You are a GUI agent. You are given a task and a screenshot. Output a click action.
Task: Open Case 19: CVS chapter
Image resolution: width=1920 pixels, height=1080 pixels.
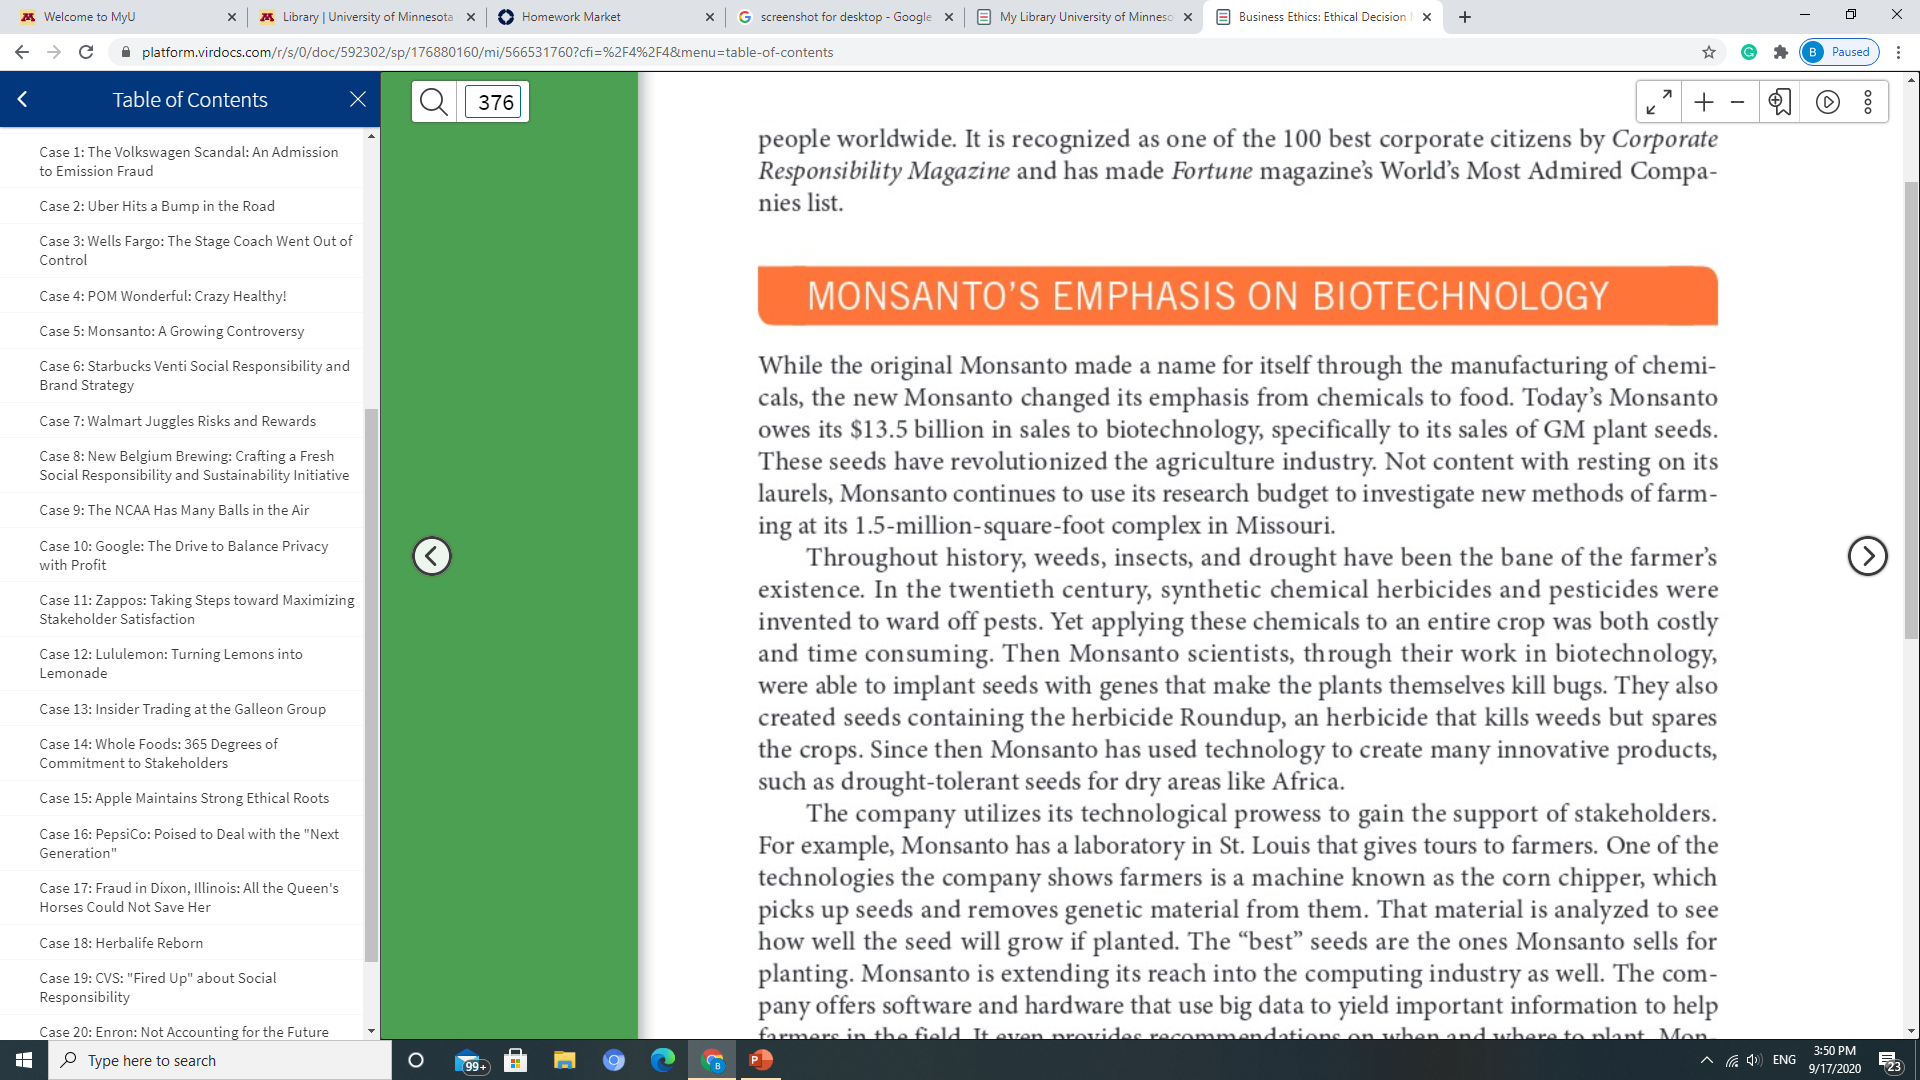click(158, 987)
